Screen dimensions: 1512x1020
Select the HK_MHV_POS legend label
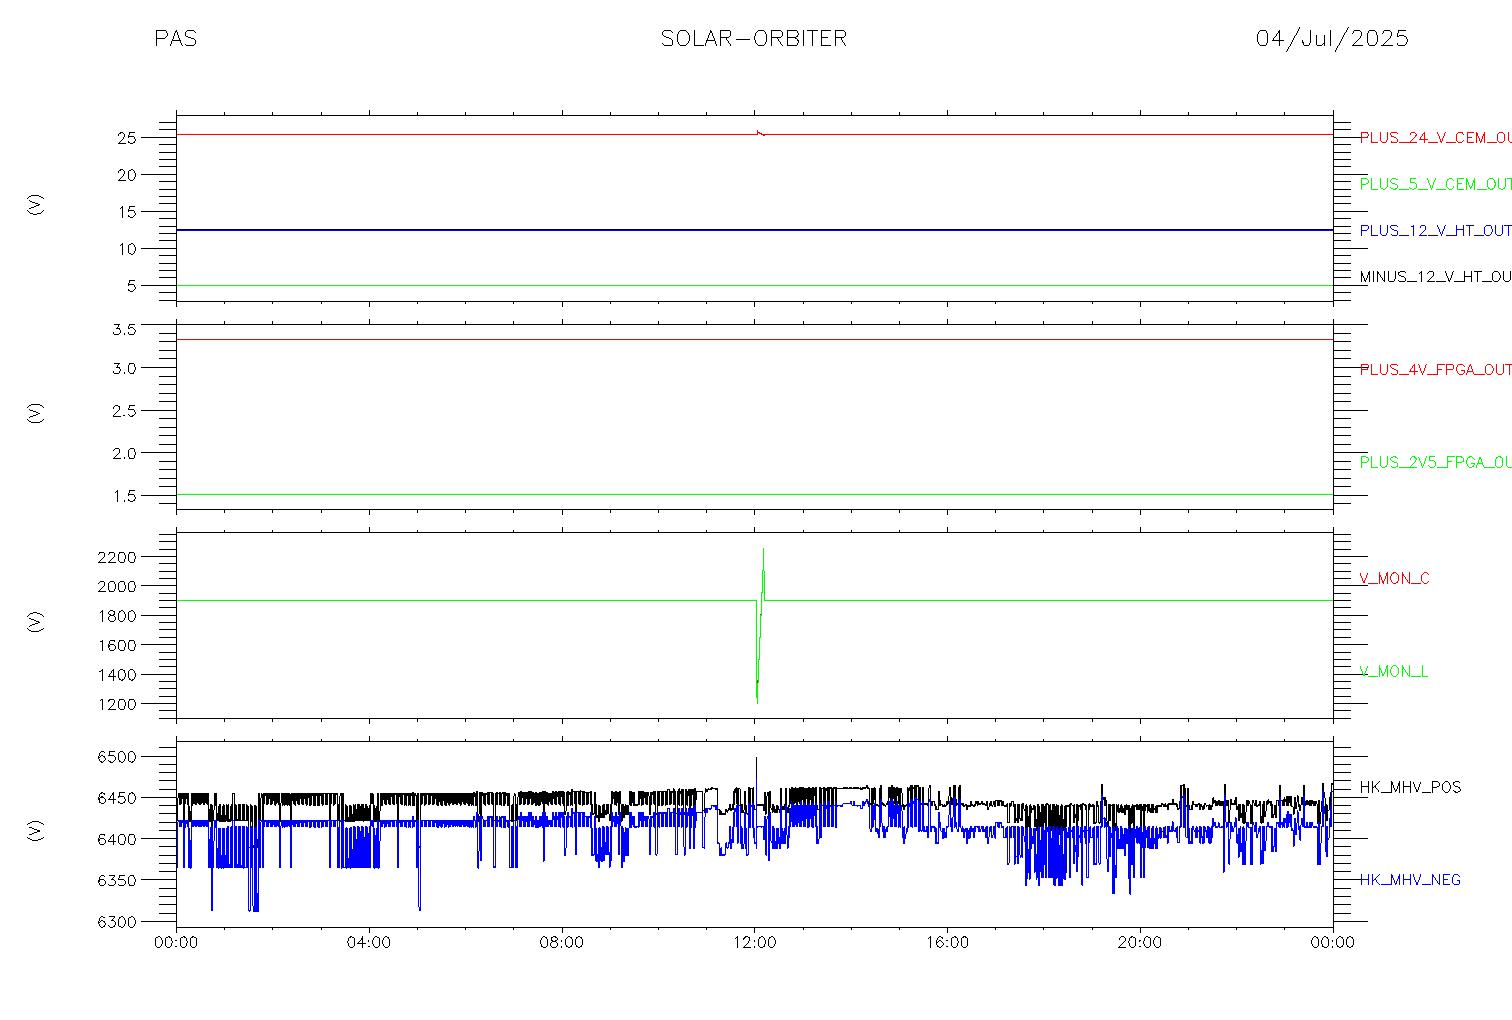coord(1410,787)
